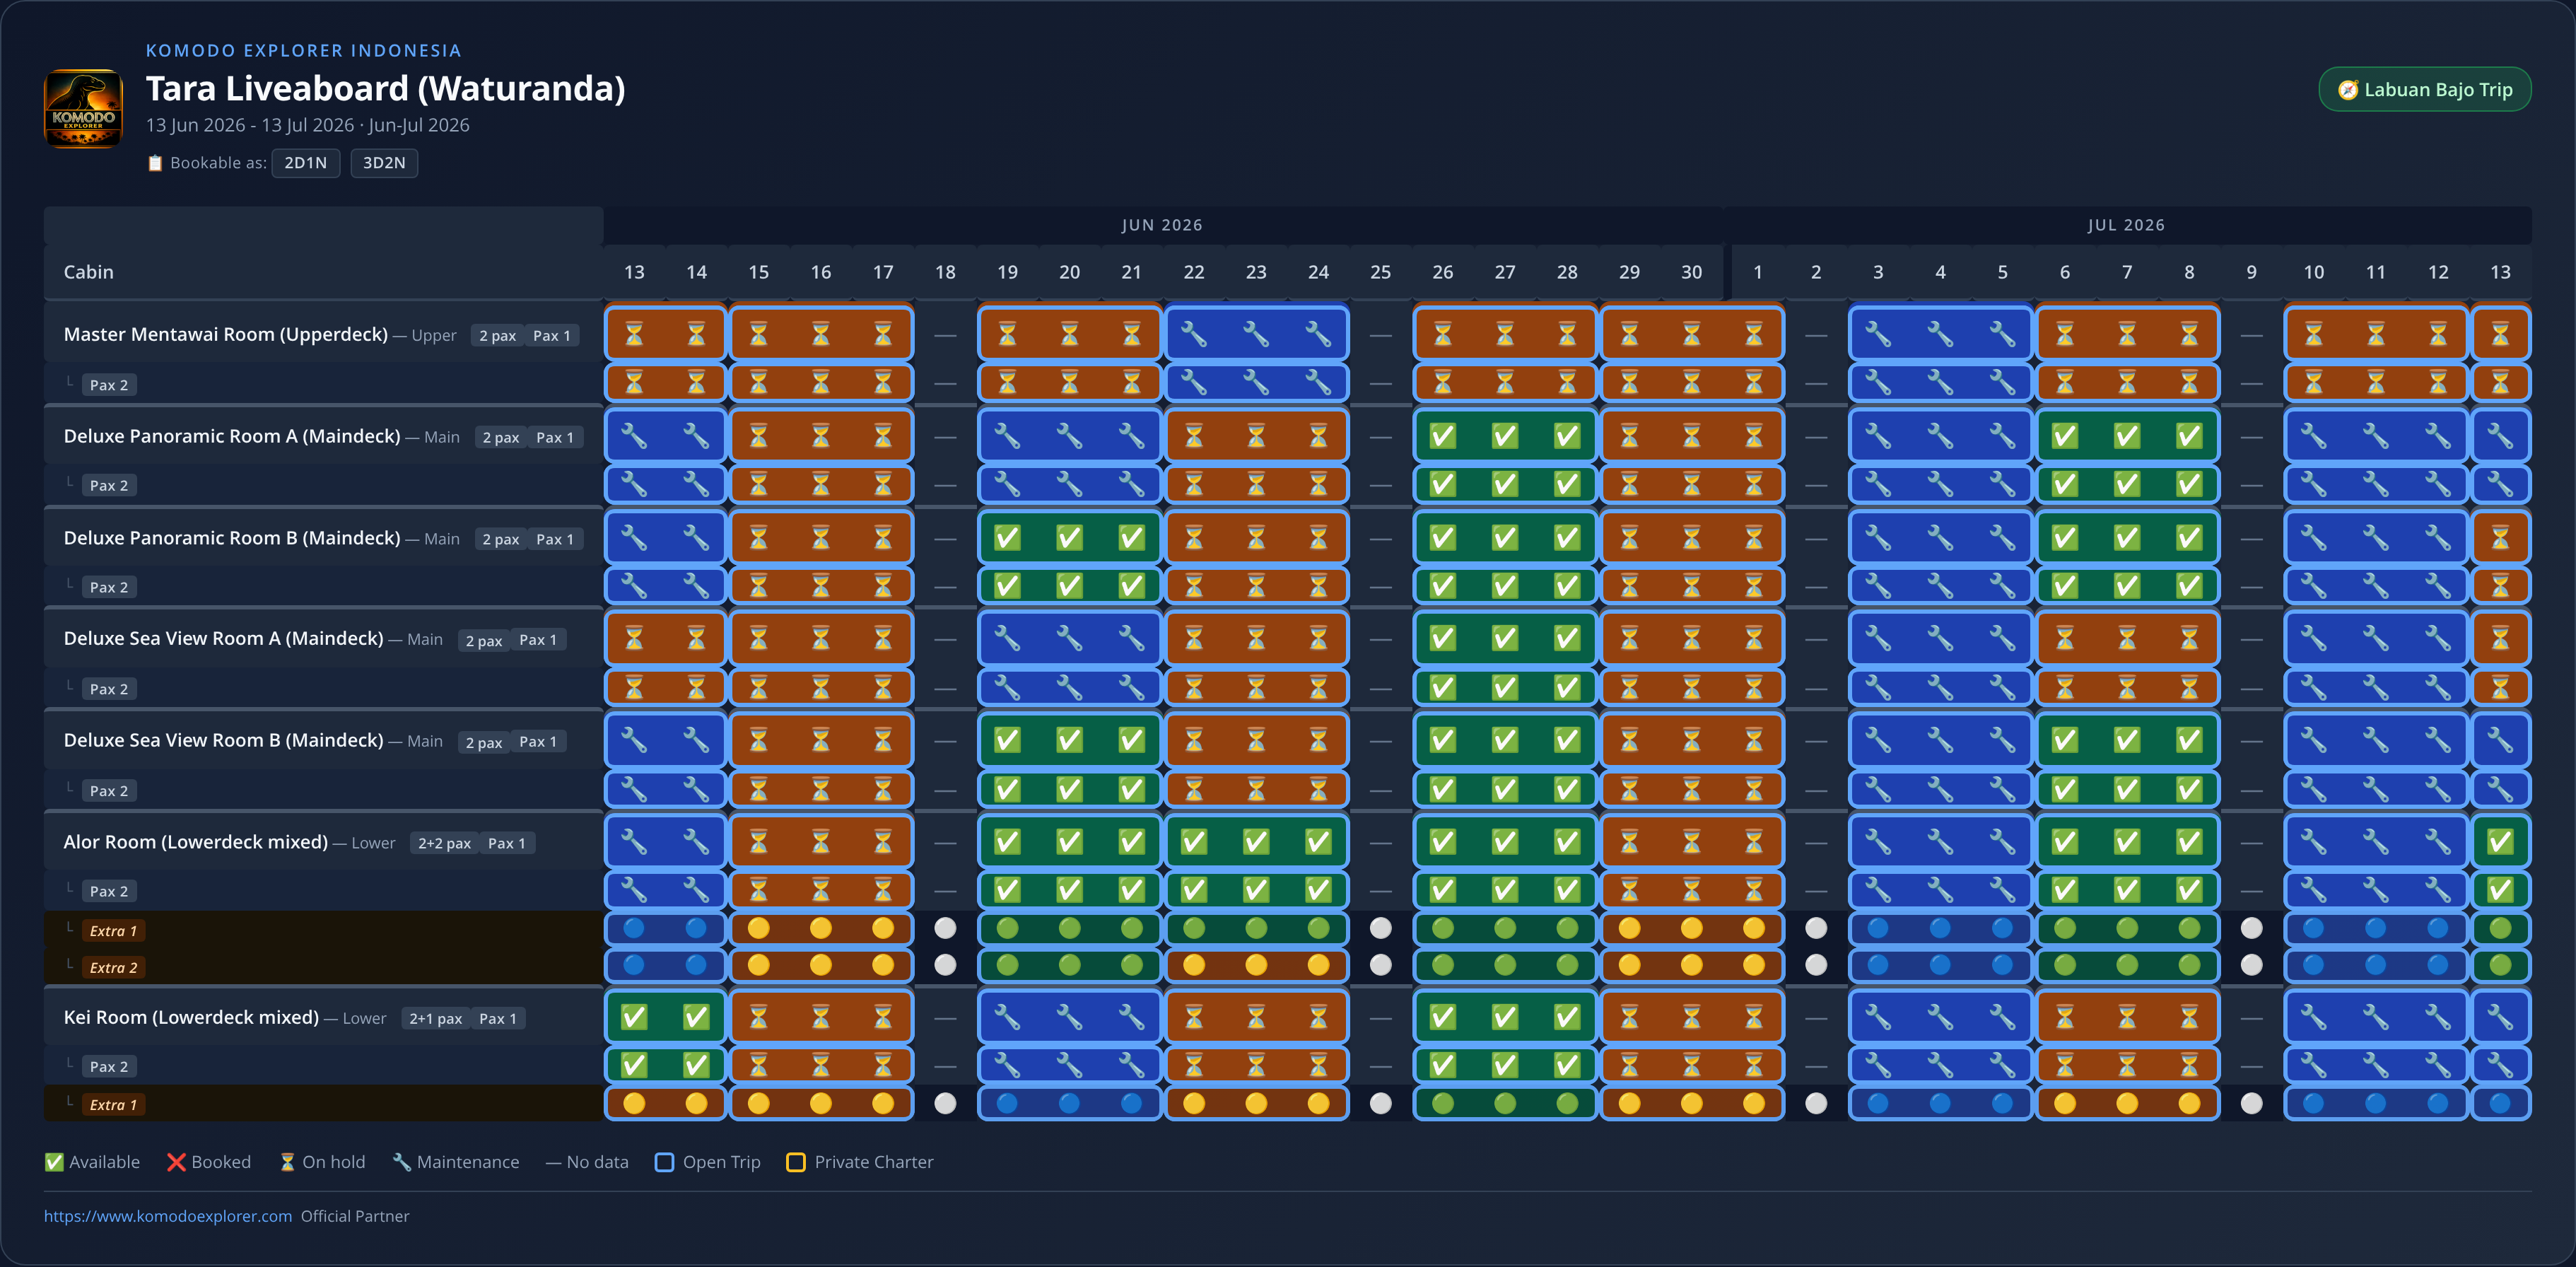Select Jun 29 hourglass for Alor Room Pax 1
Image resolution: width=2576 pixels, height=1267 pixels.
[x=1629, y=842]
